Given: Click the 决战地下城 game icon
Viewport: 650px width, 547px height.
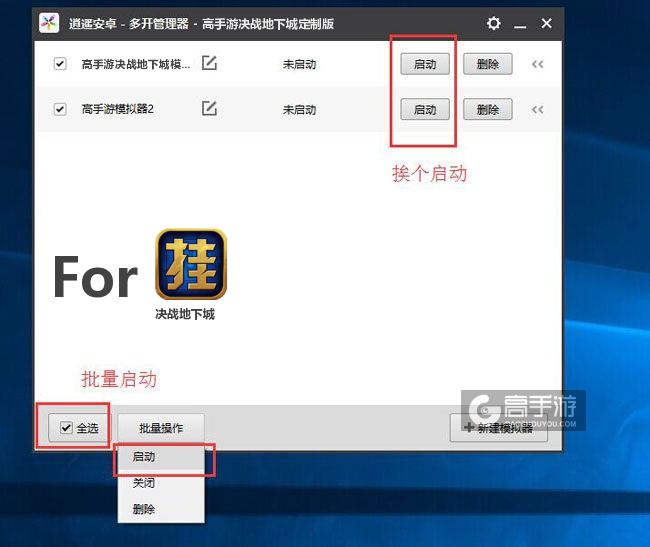Looking at the screenshot, I should [x=191, y=264].
